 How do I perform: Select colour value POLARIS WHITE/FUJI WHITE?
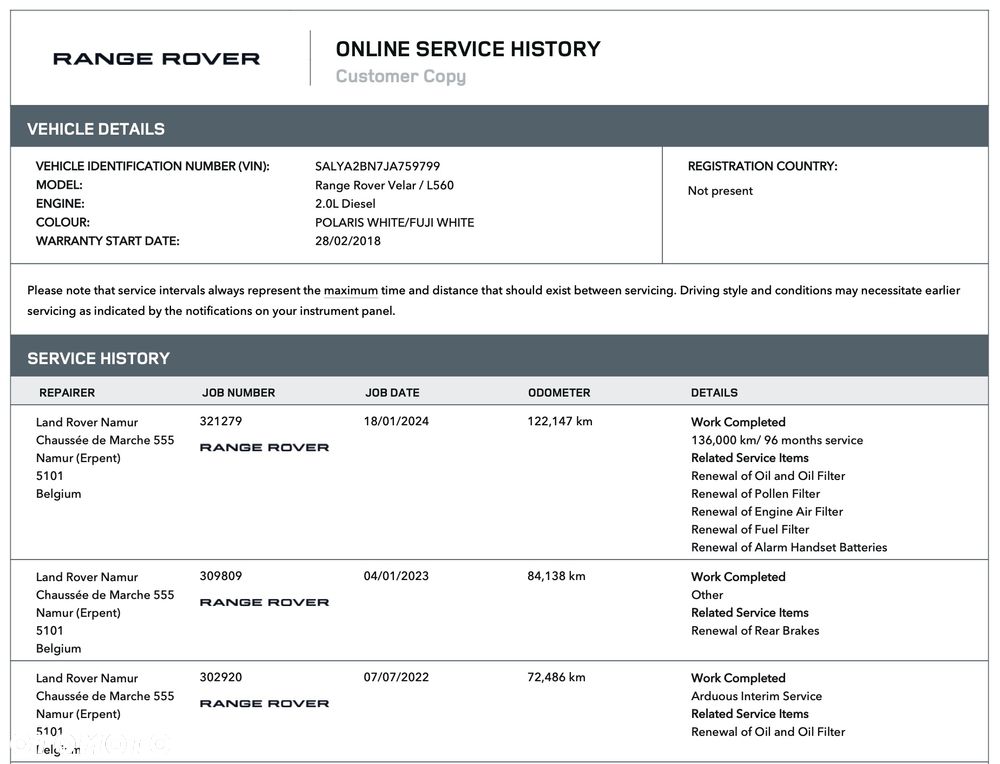[395, 223]
